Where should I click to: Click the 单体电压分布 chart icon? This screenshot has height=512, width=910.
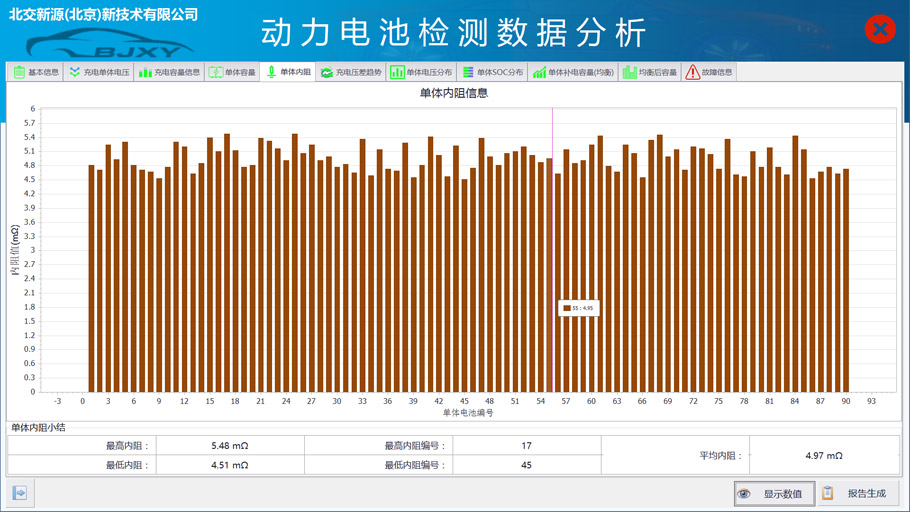click(397, 72)
